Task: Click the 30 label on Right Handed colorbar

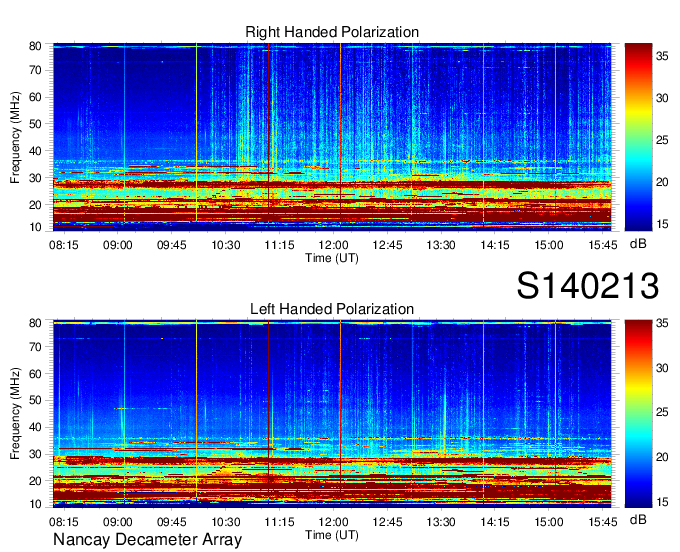Action: click(662, 98)
